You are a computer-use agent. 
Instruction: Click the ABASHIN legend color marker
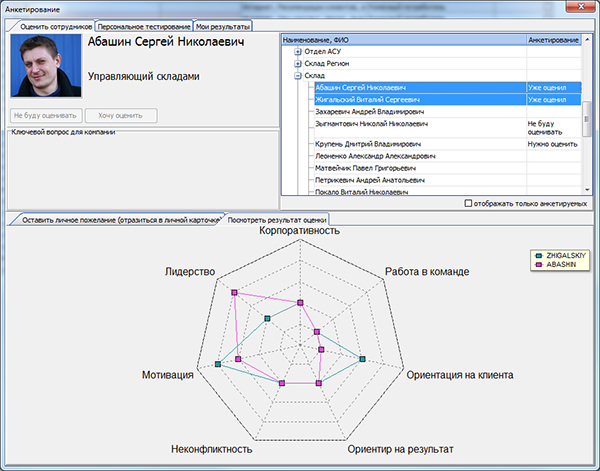tap(536, 265)
